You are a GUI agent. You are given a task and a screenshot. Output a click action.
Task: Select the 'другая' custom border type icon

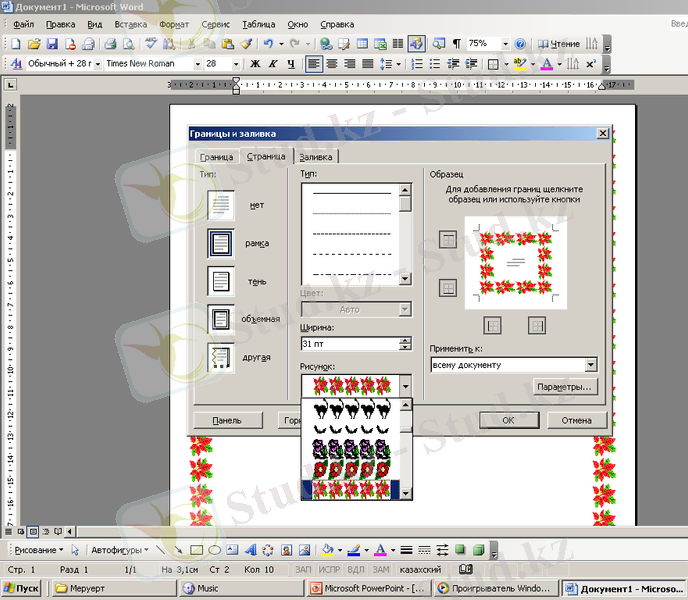[x=220, y=357]
